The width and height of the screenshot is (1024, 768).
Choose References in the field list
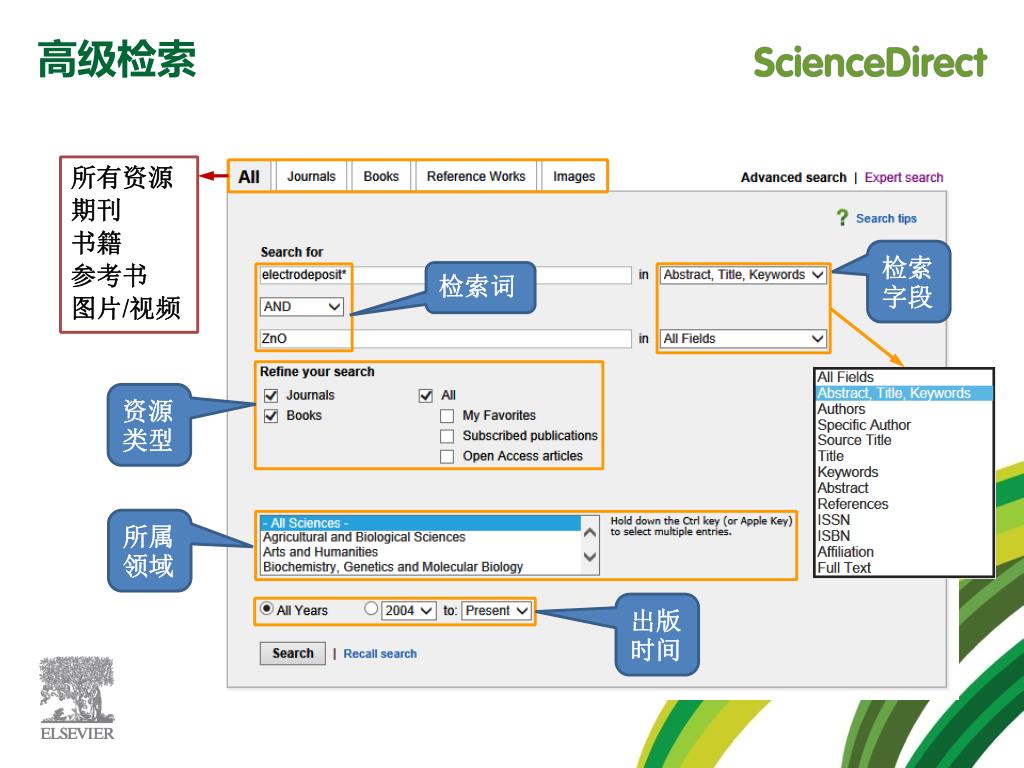click(904, 504)
